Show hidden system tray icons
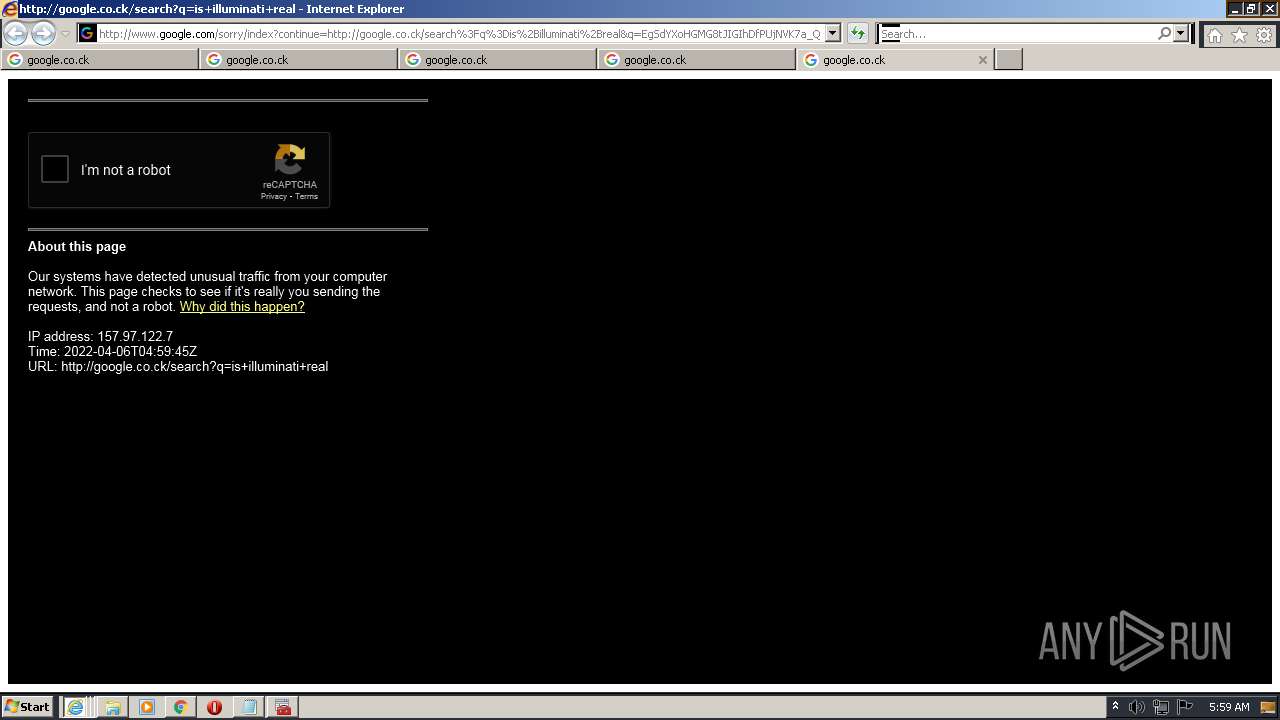1280x720 pixels. click(x=1116, y=707)
